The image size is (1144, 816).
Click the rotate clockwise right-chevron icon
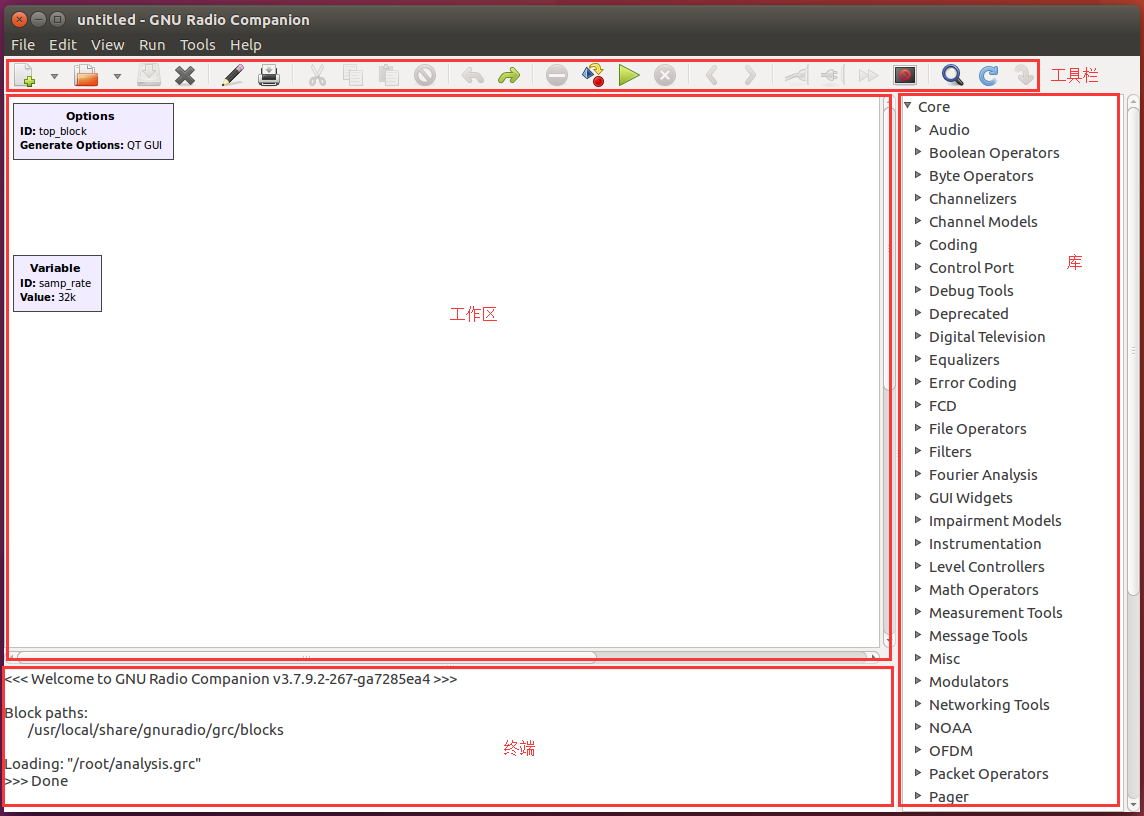pyautogui.click(x=749, y=75)
